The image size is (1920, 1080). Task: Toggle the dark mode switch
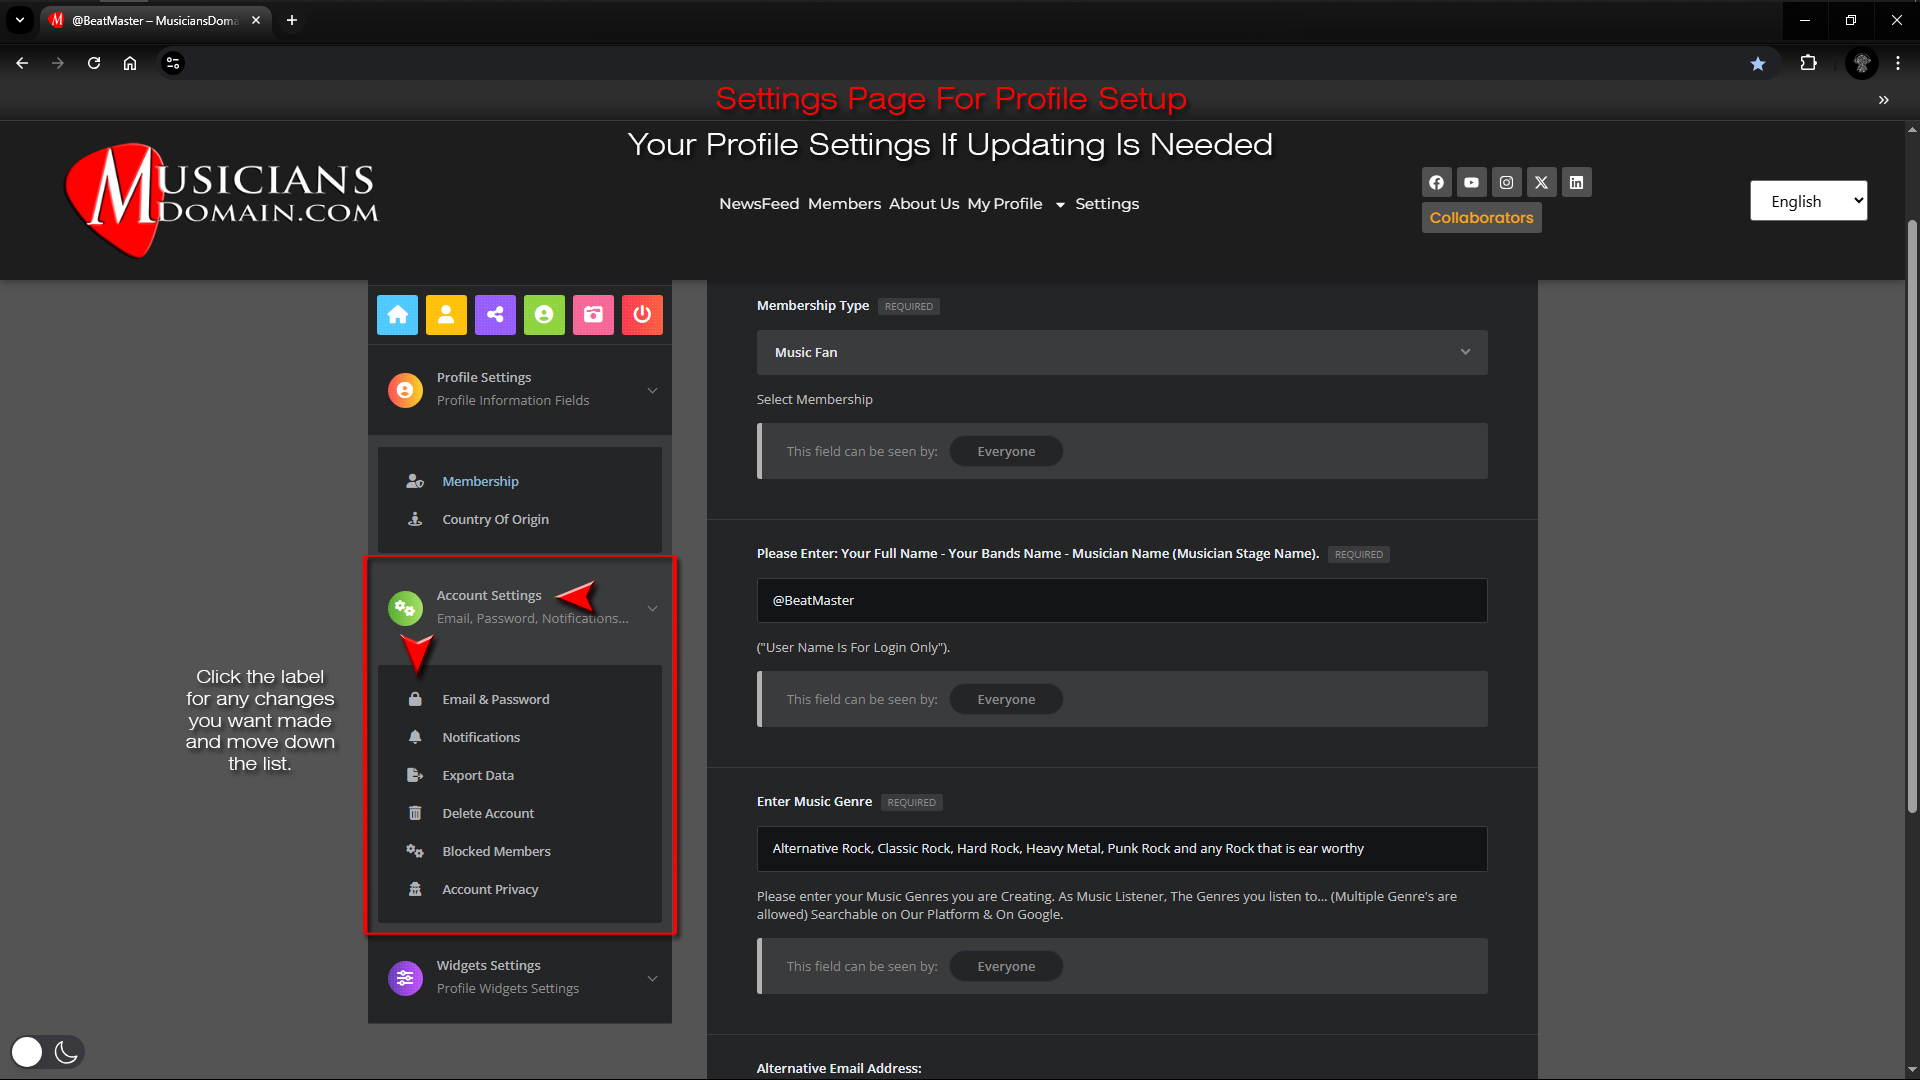pos(47,1051)
